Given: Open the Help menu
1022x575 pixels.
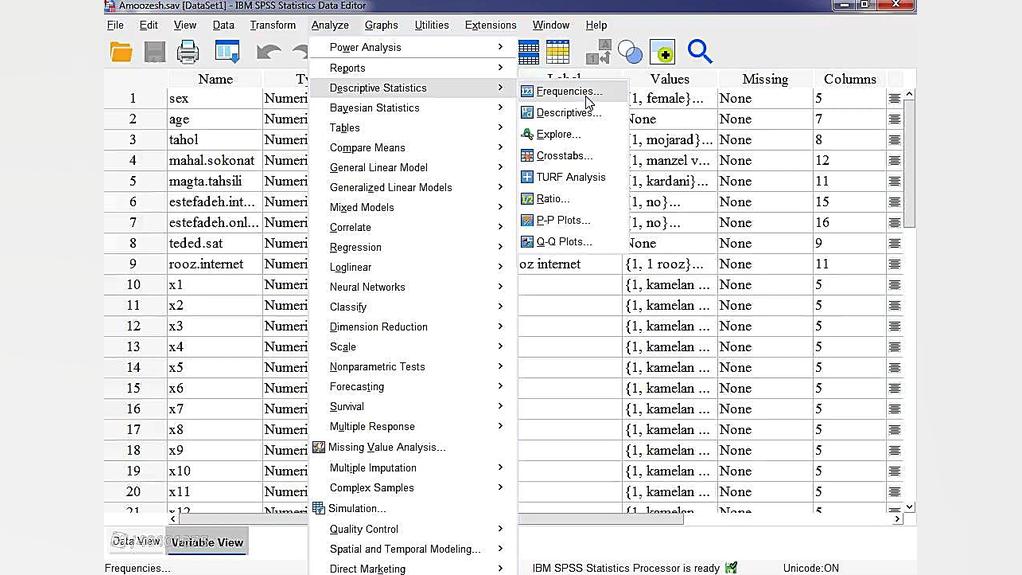Looking at the screenshot, I should pyautogui.click(x=596, y=25).
